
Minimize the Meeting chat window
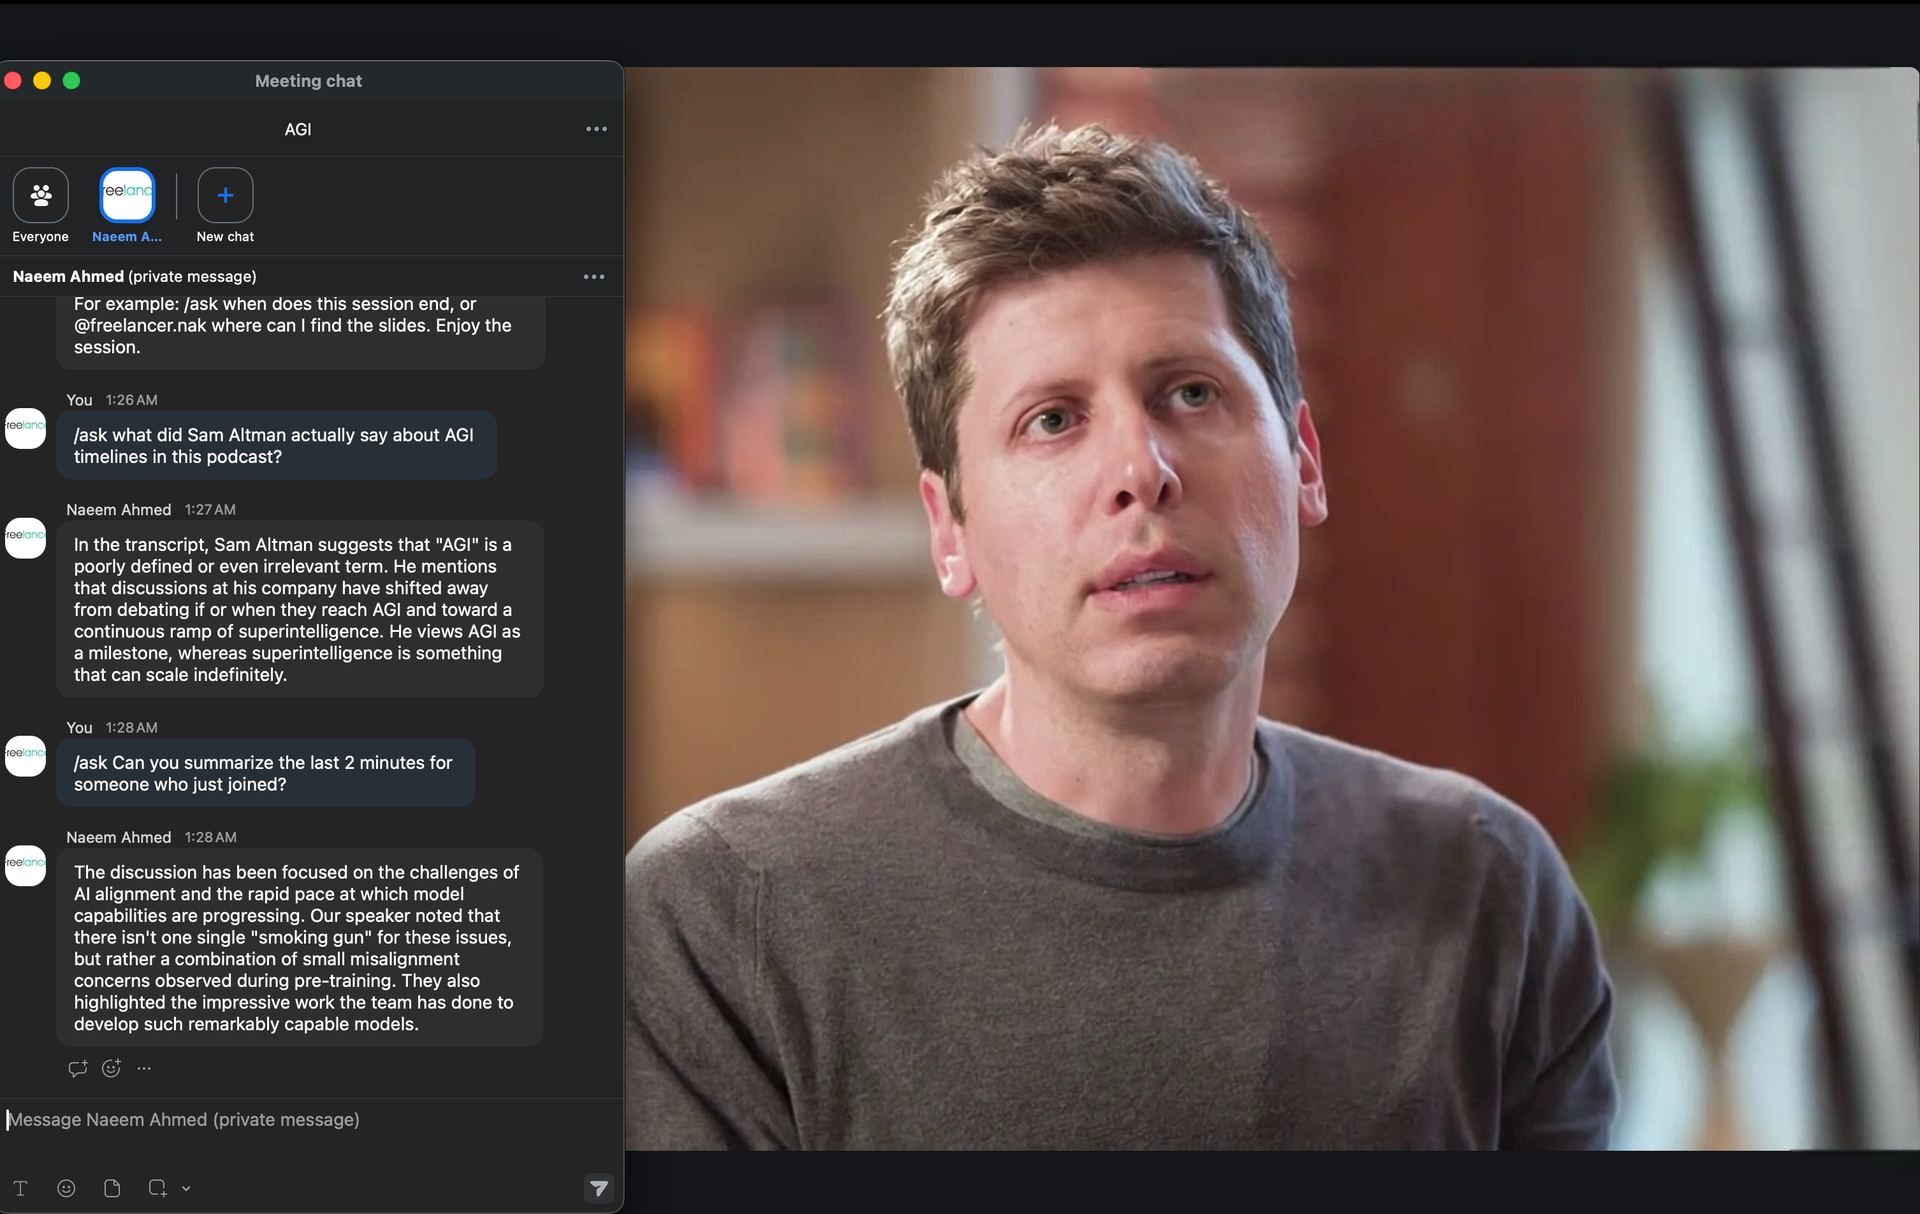click(x=42, y=81)
